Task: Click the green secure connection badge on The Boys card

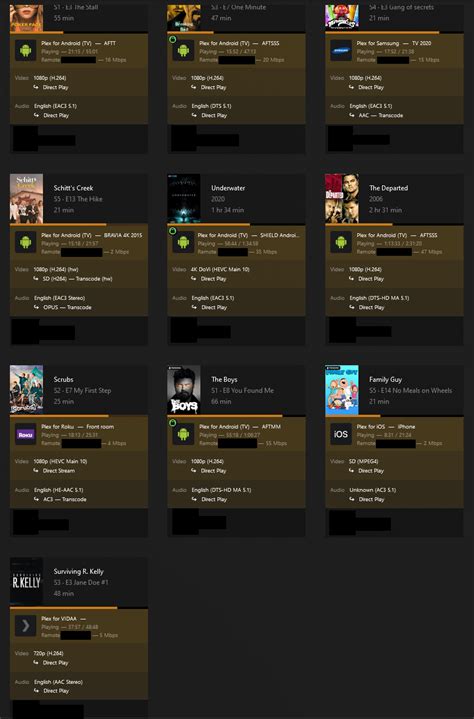Action: (x=172, y=422)
